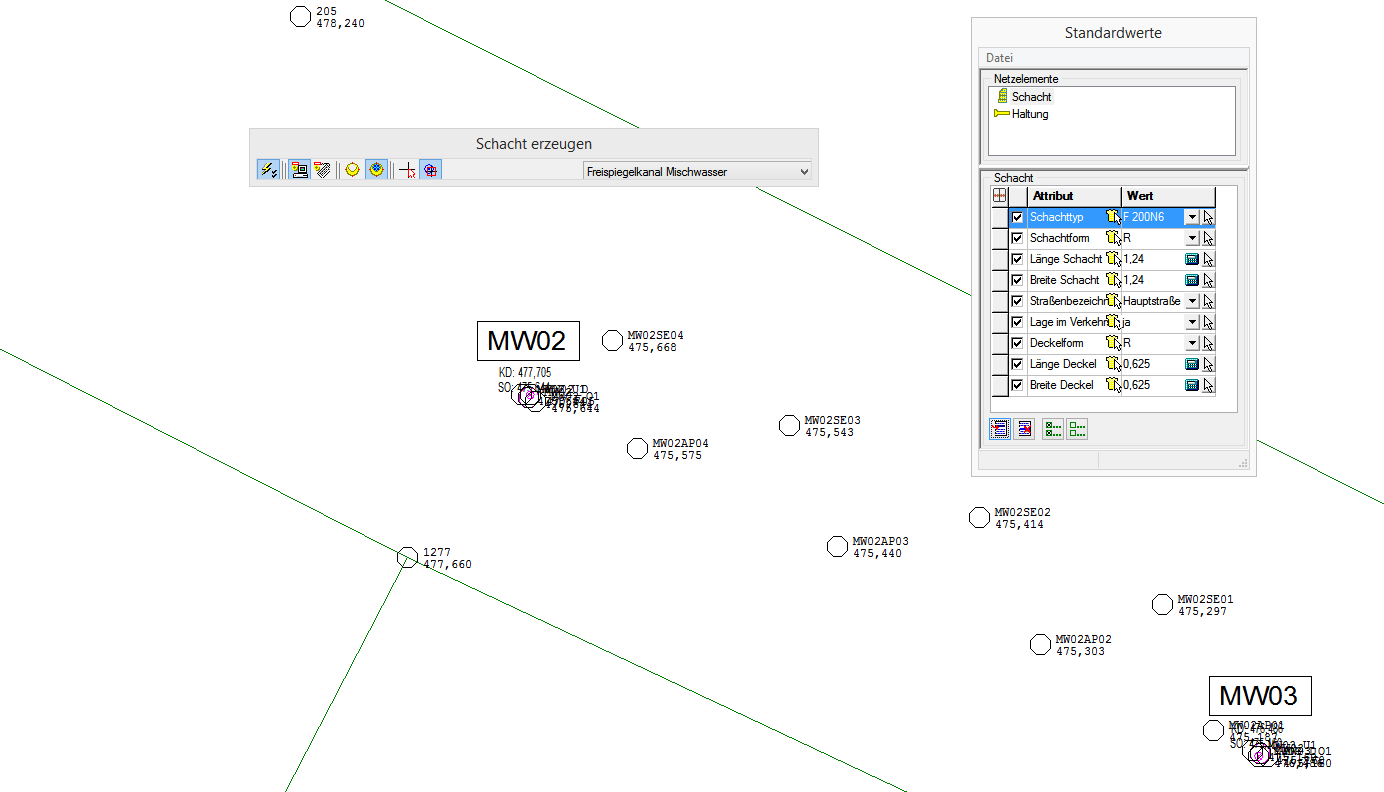
Task: Click the blue-centered manhole icon in toolbar
Action: [x=375, y=170]
